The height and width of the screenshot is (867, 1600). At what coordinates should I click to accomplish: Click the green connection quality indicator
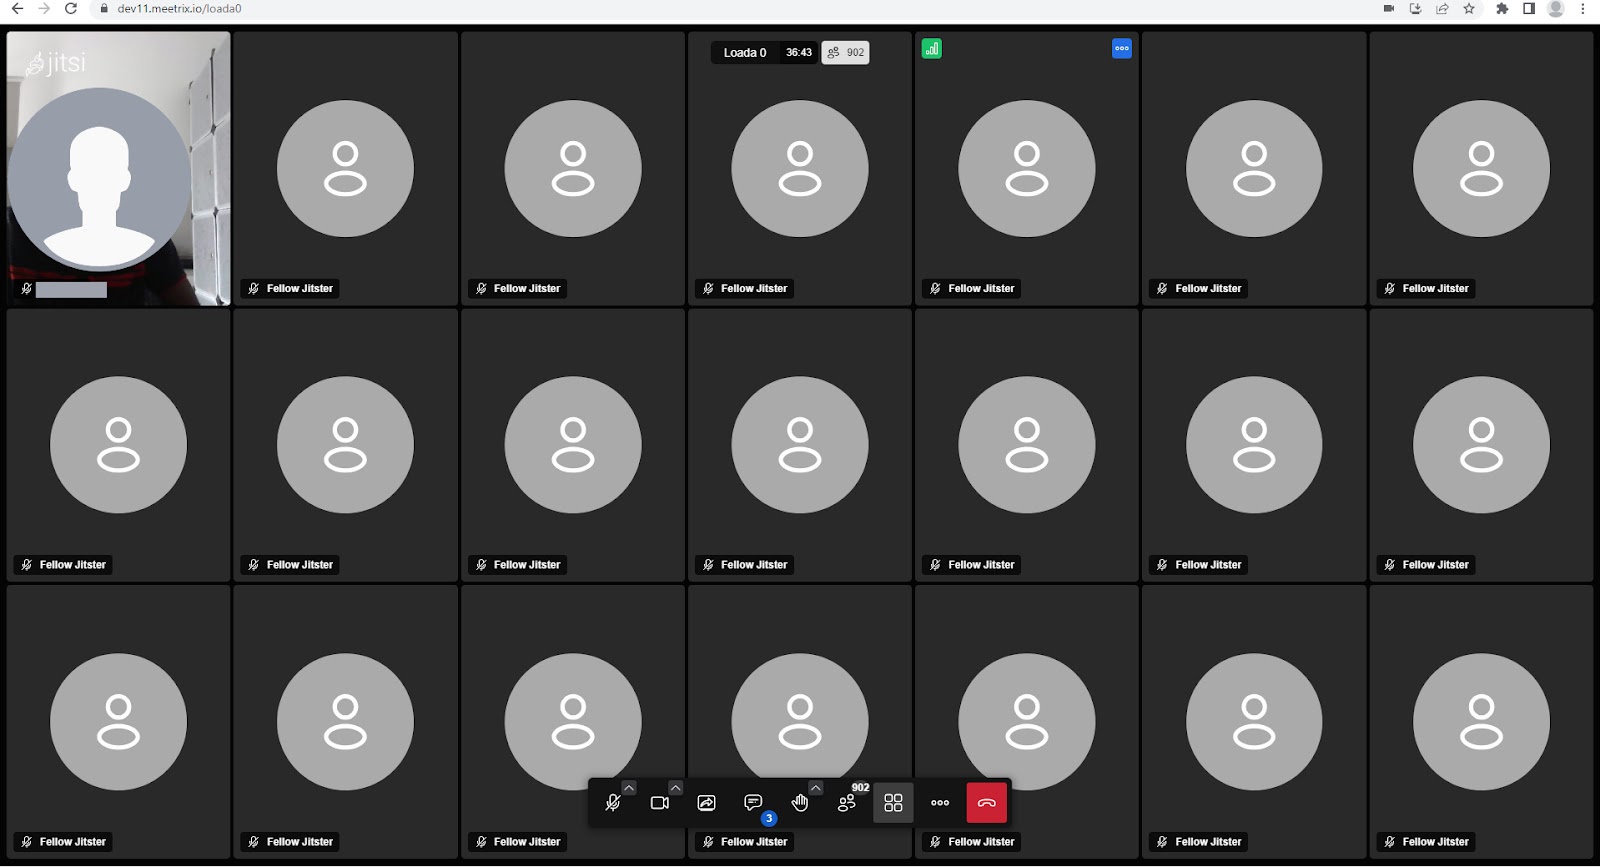pos(931,49)
